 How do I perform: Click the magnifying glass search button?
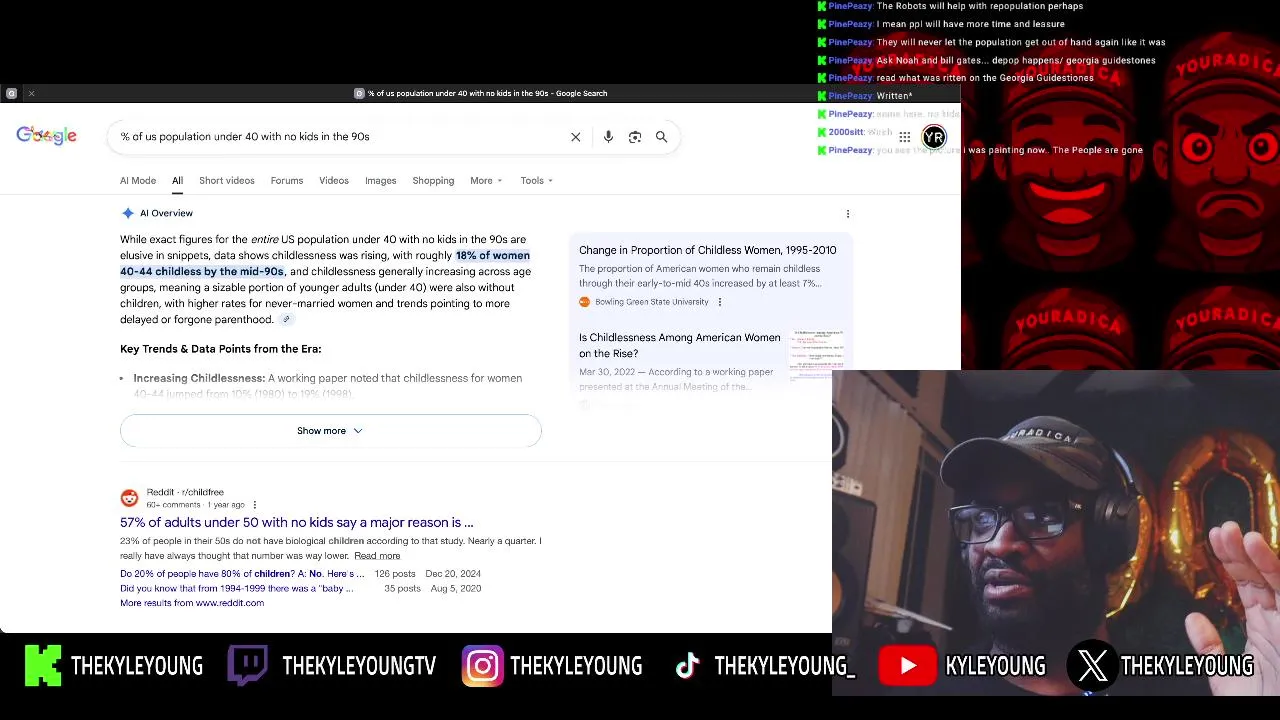coord(661,137)
